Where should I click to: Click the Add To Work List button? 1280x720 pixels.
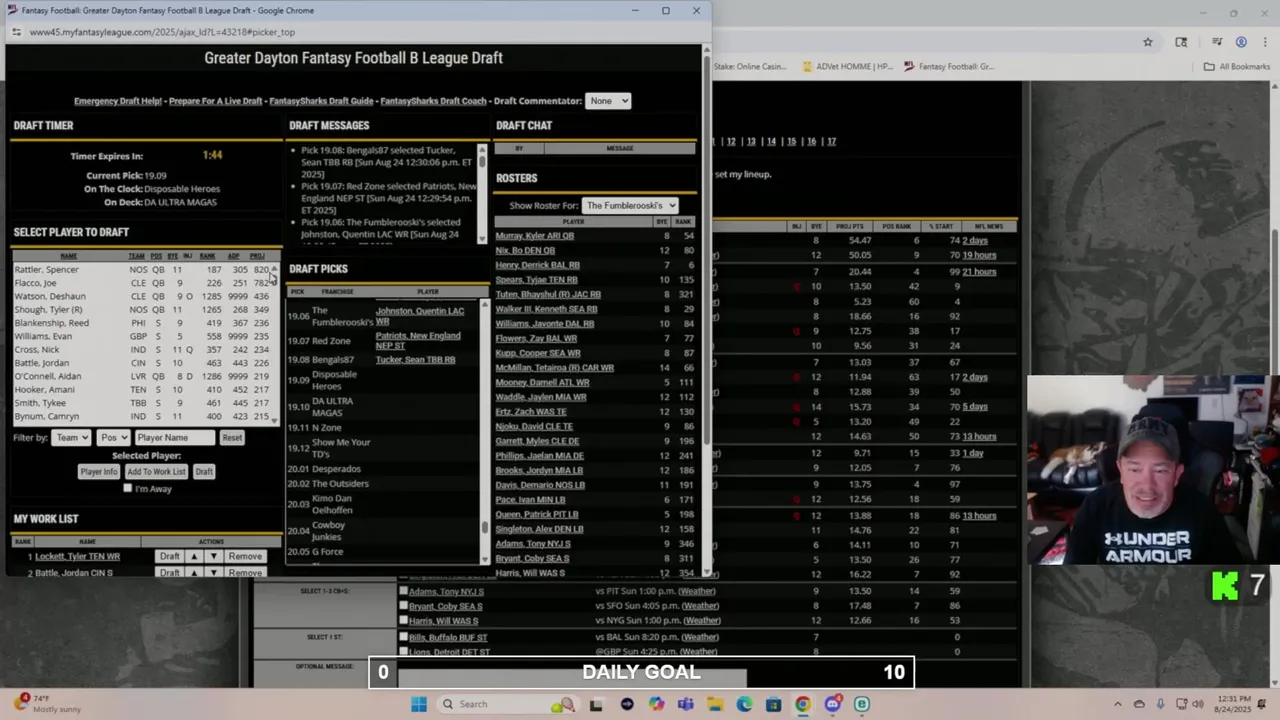pos(156,471)
